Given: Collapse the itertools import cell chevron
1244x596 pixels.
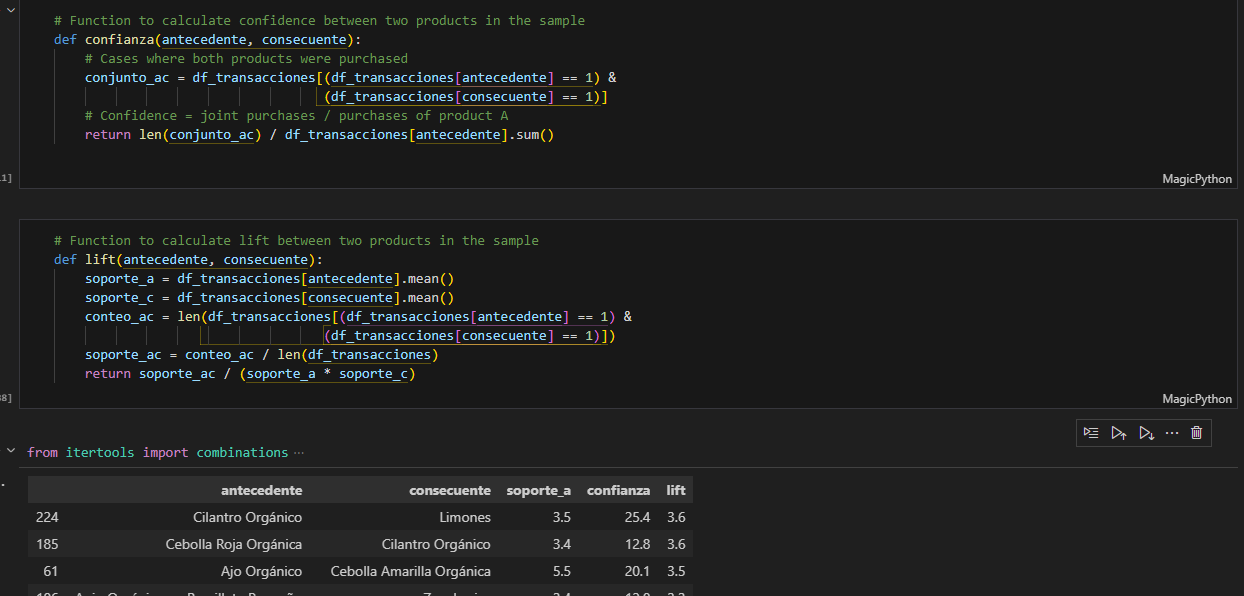Looking at the screenshot, I should click(x=11, y=451).
